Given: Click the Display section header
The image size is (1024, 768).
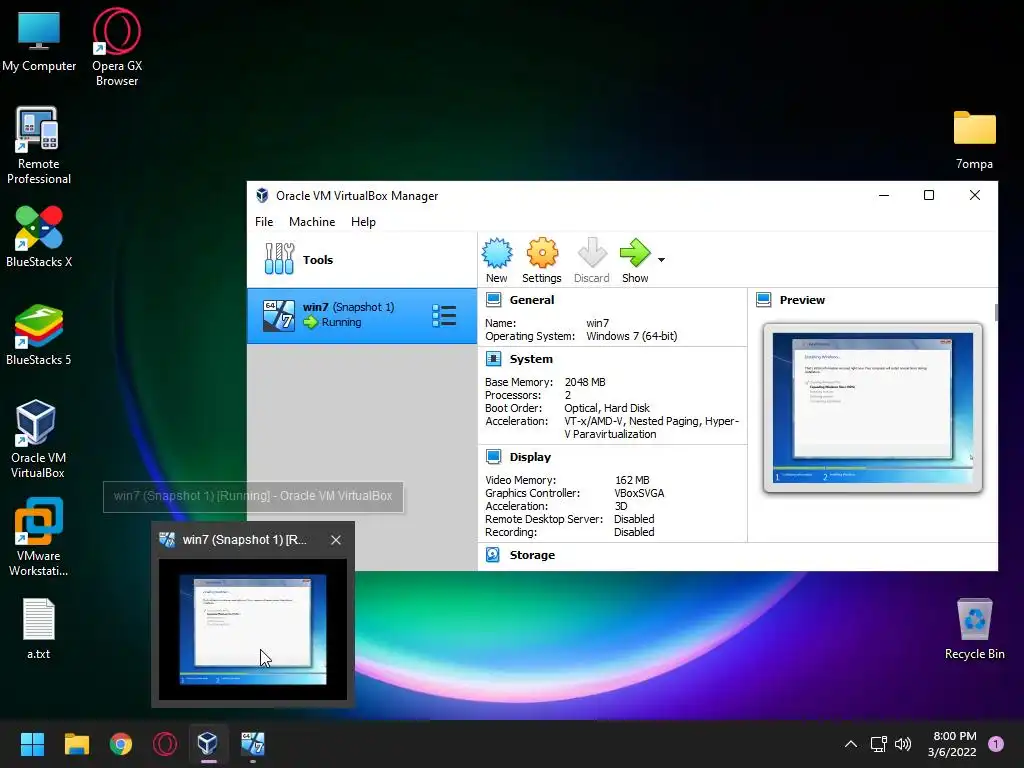Looking at the screenshot, I should click(530, 456).
